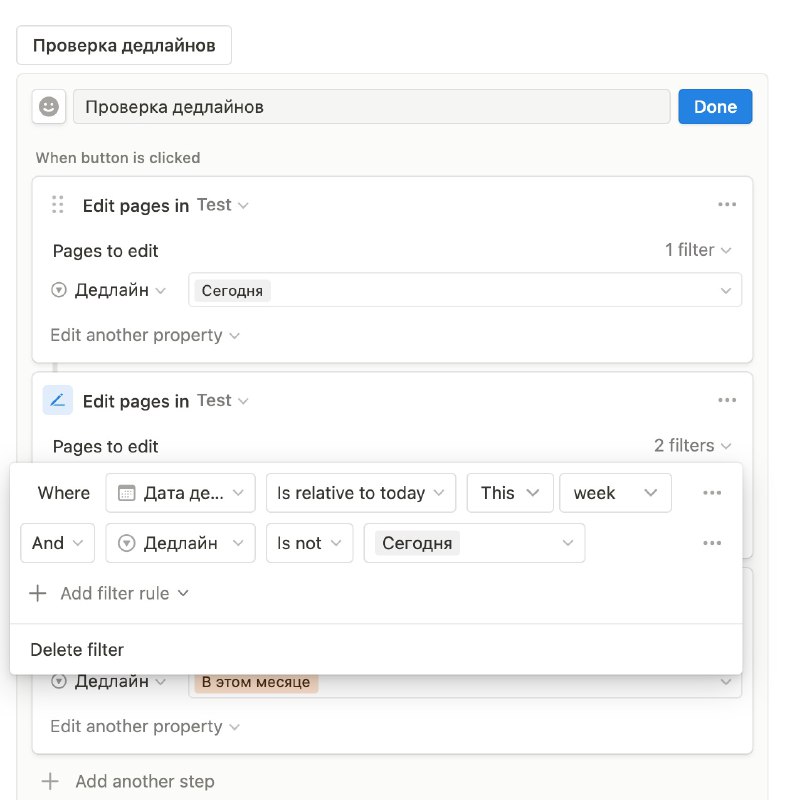The width and height of the screenshot is (790, 800).
Task: Expand the 2 filters dropdown
Action: pos(693,445)
